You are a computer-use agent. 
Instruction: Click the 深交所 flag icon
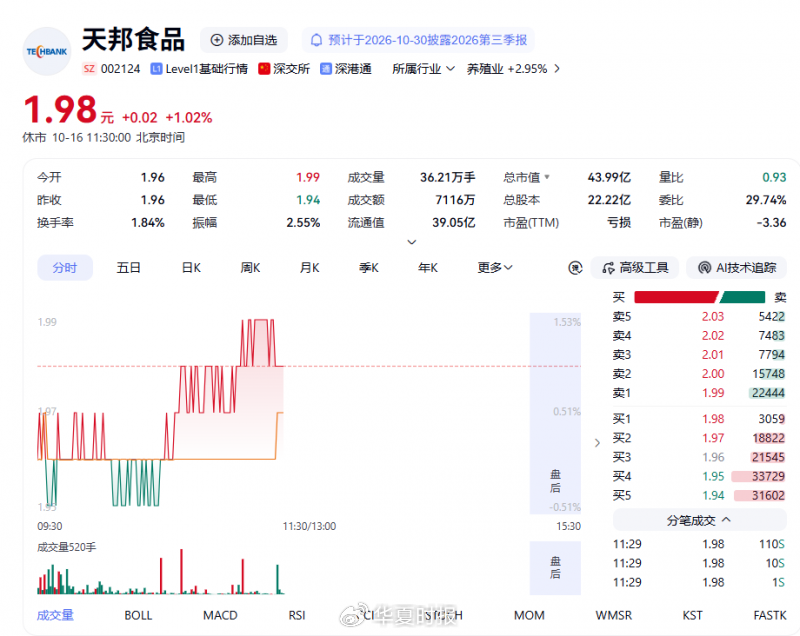coord(264,69)
